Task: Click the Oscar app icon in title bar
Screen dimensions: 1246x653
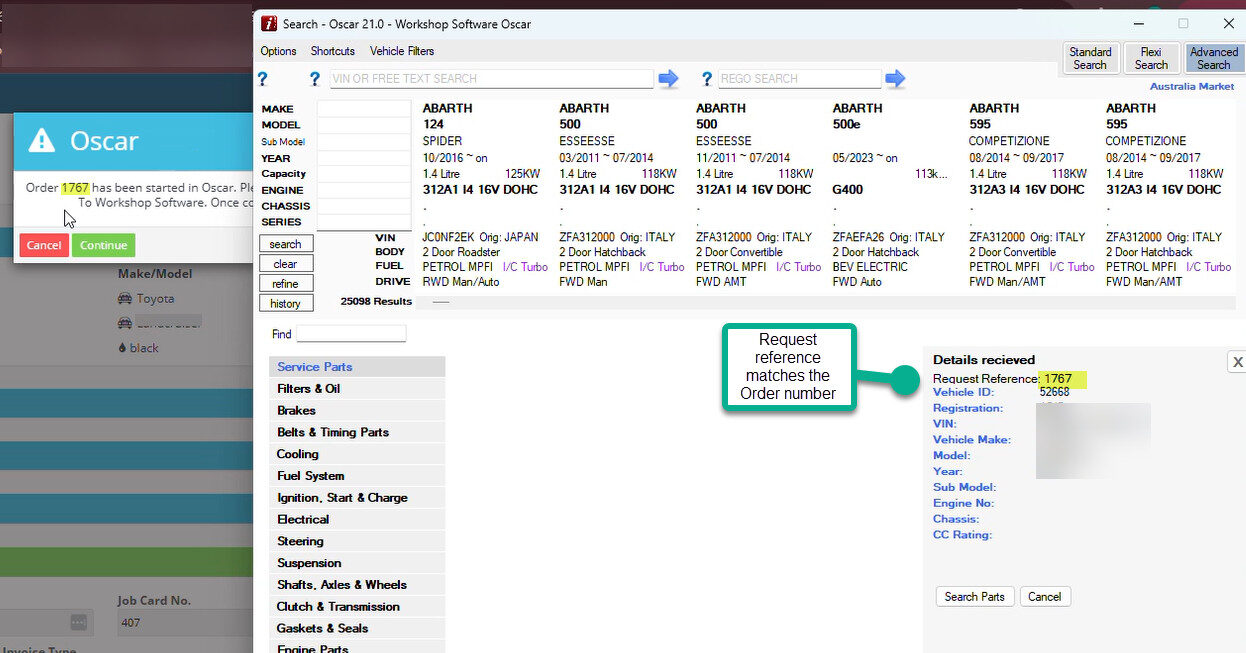Action: point(269,23)
